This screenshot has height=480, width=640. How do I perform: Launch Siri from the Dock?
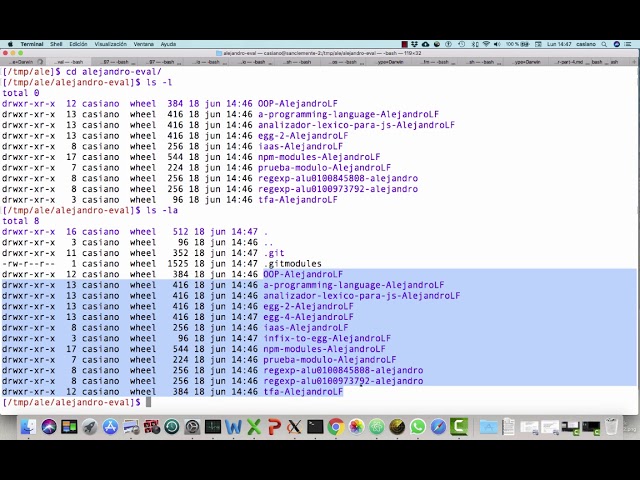(49, 427)
